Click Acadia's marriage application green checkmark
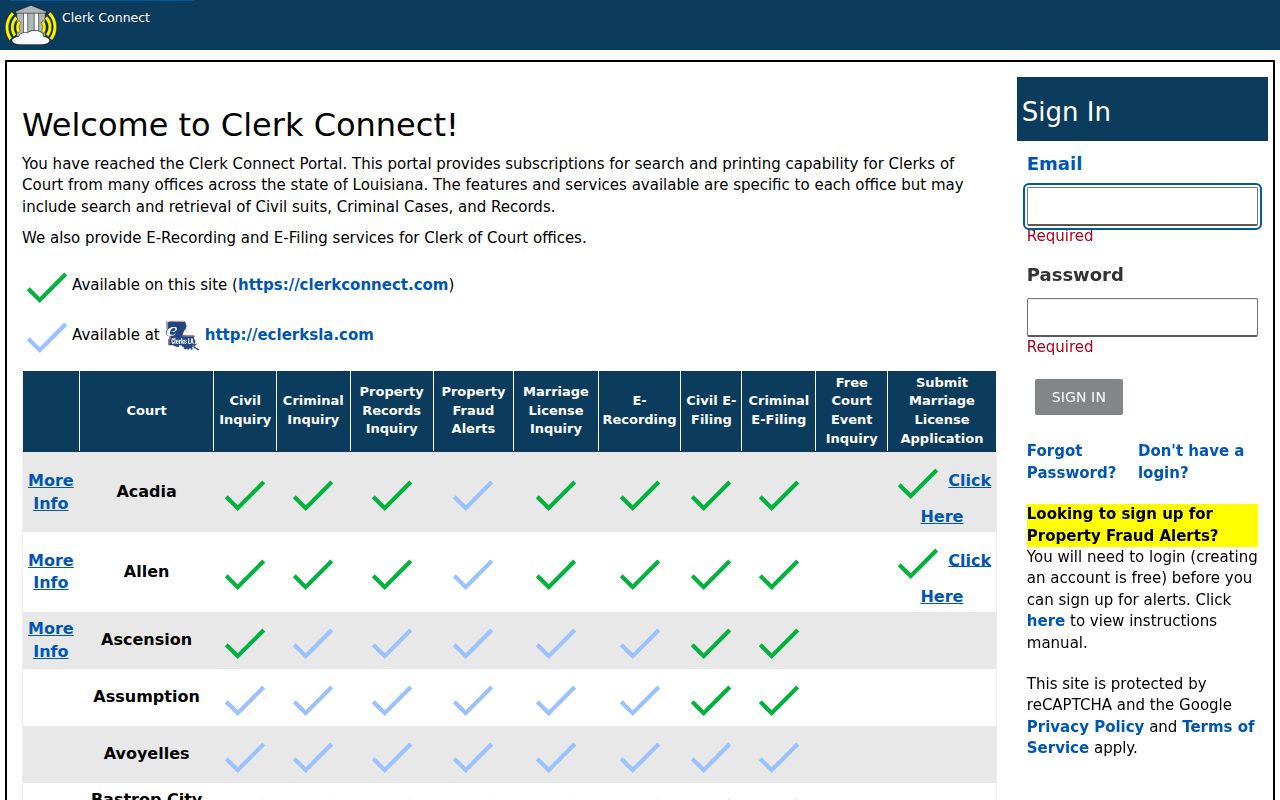This screenshot has height=800, width=1280. pos(918,483)
